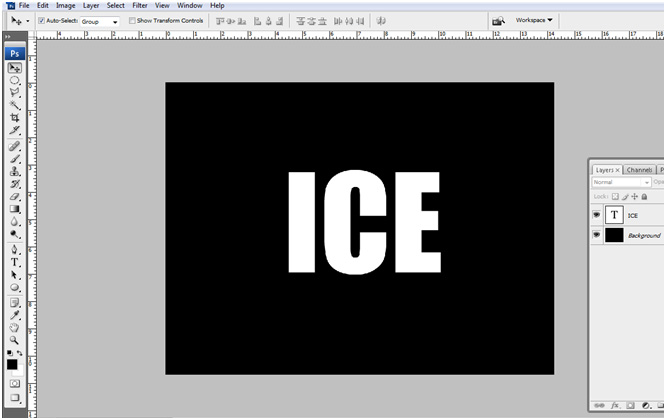Enable Show Transform Controls checkbox
666x420 pixels.
(x=132, y=20)
